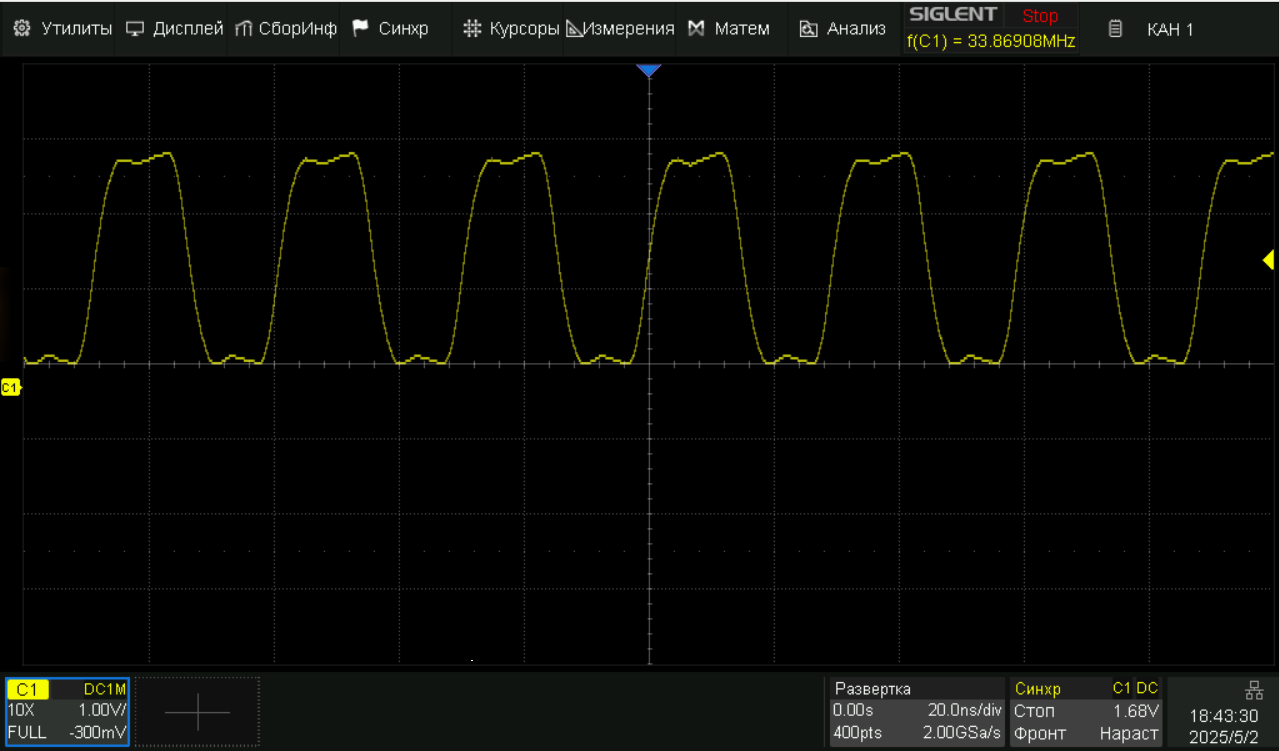Toggle channel C1 yellow label at bottom

28,689
